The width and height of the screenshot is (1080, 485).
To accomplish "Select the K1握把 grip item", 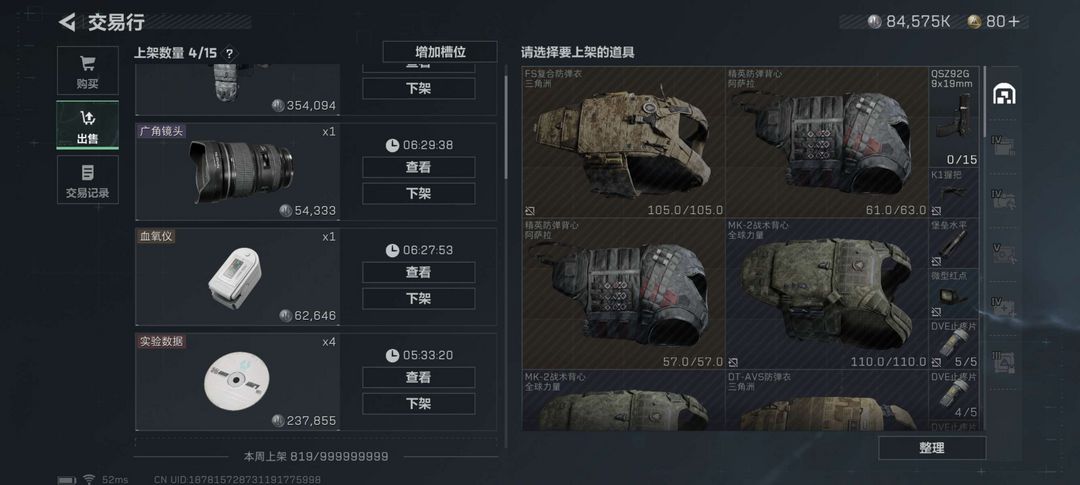I will click(954, 193).
